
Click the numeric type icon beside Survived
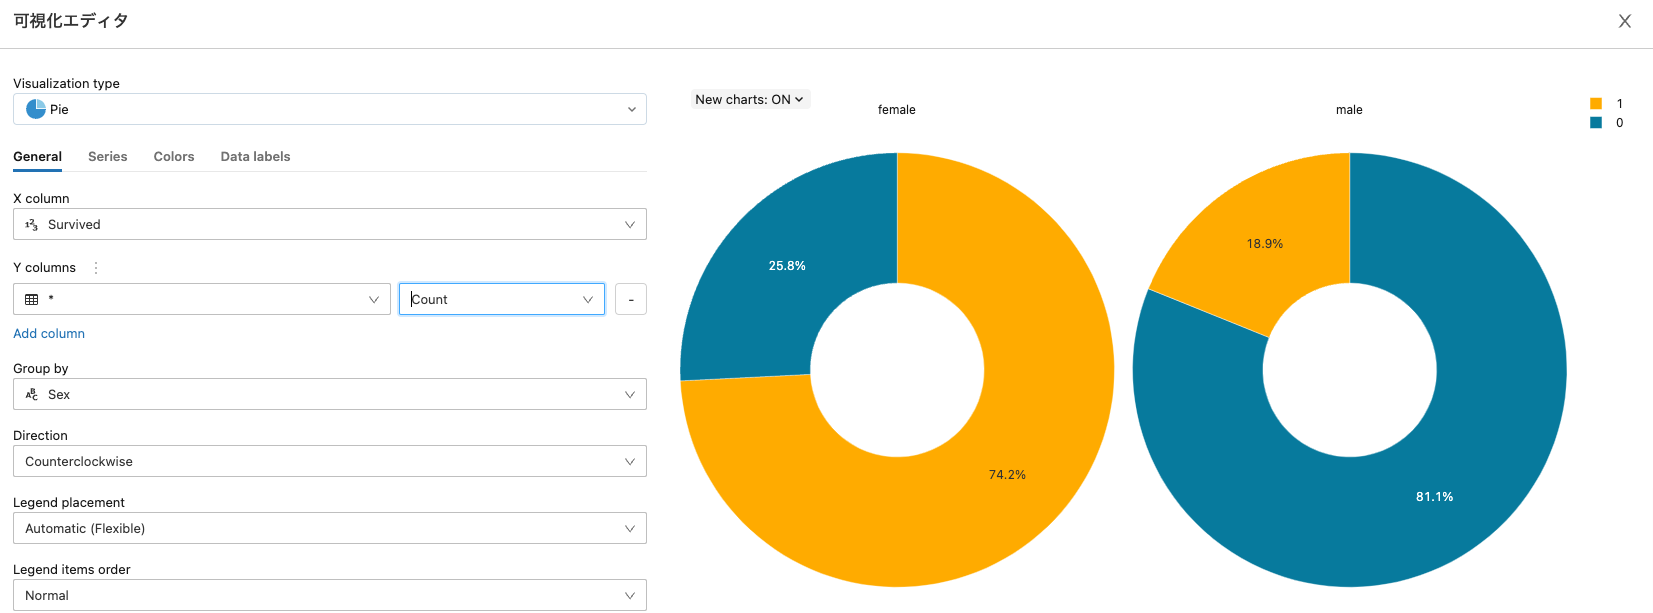pyautogui.click(x=32, y=225)
